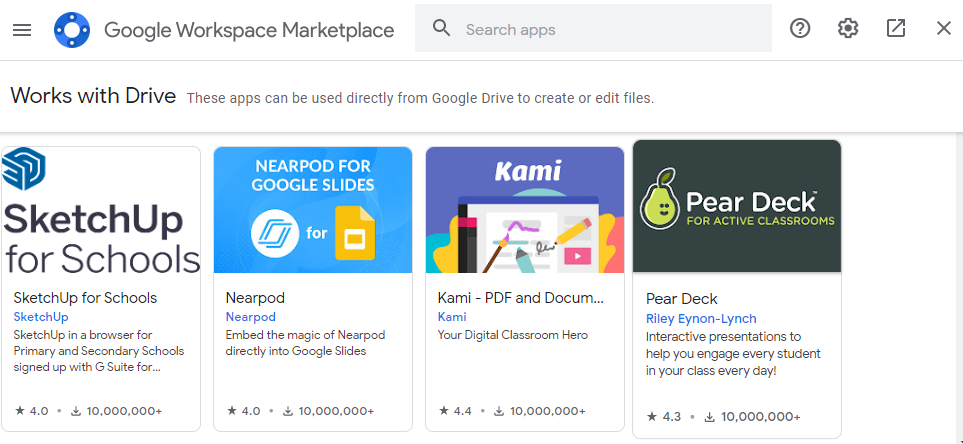Open the Nearpod for Google Slides banner
The width and height of the screenshot is (963, 444).
313,210
